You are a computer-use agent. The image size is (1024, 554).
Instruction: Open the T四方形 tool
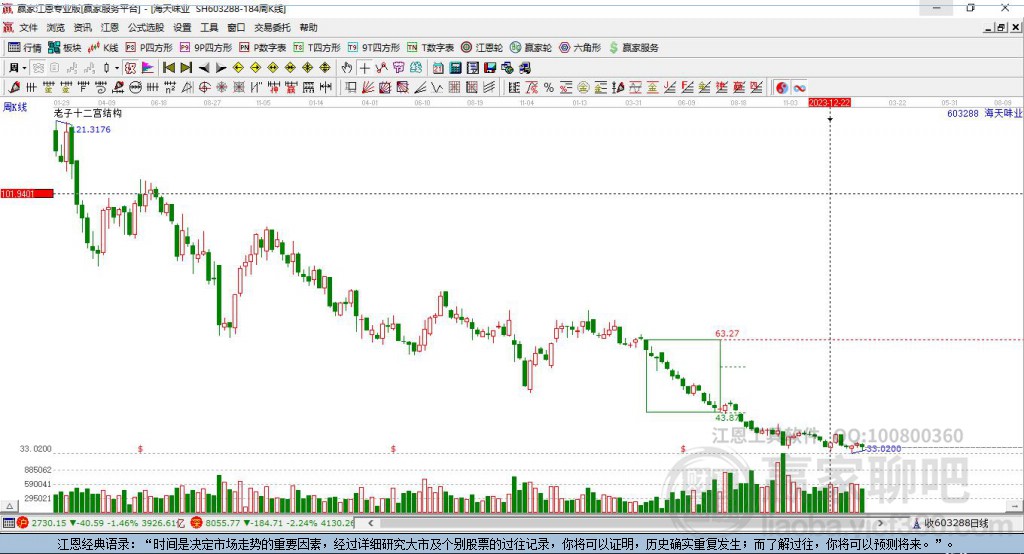[317, 48]
